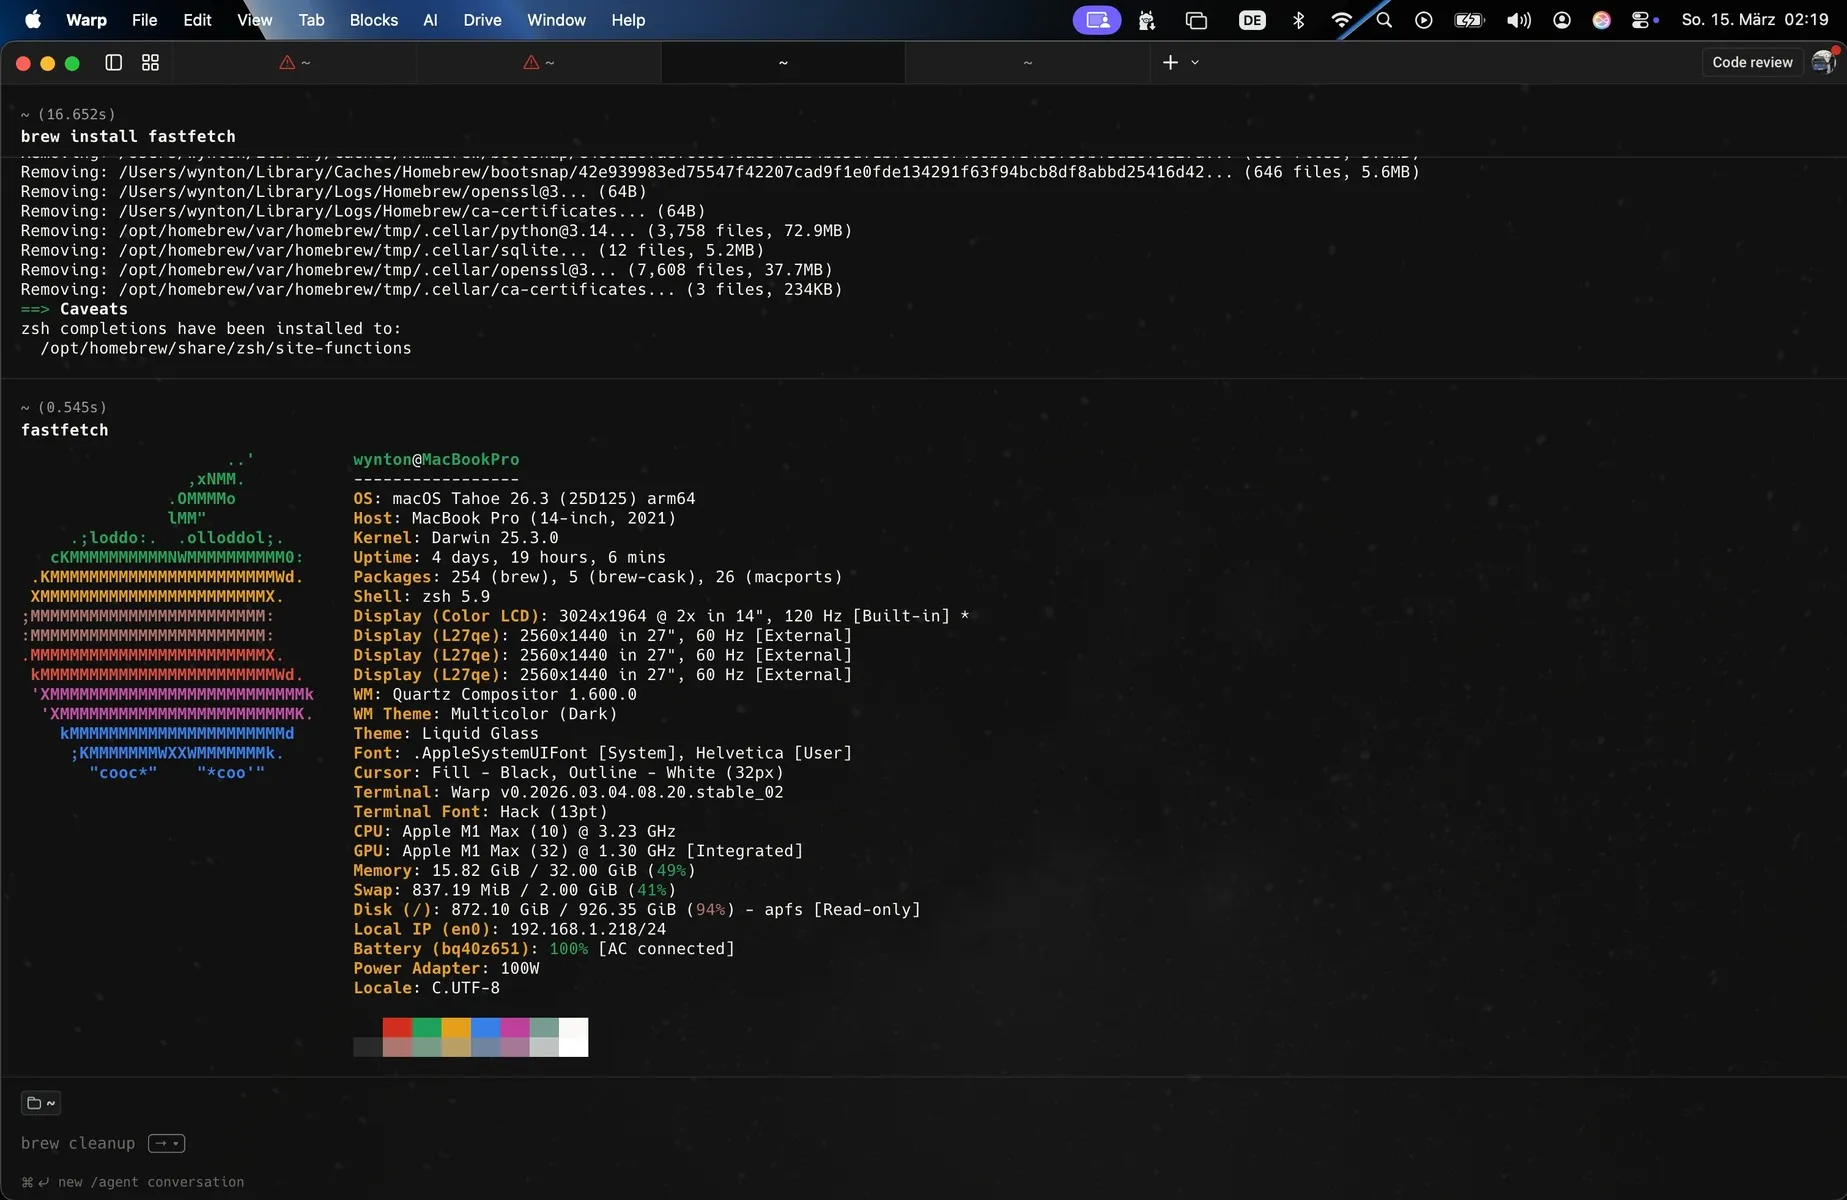Open the grid view of tabs
1847x1200 pixels.
coord(150,63)
